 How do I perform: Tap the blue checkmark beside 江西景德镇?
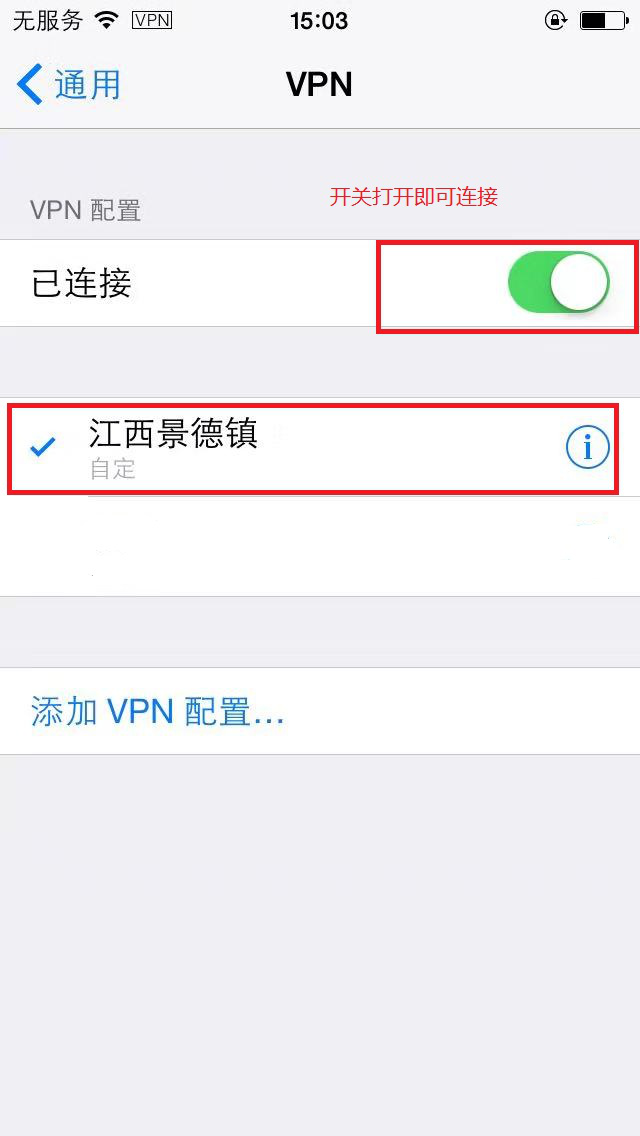point(43,448)
